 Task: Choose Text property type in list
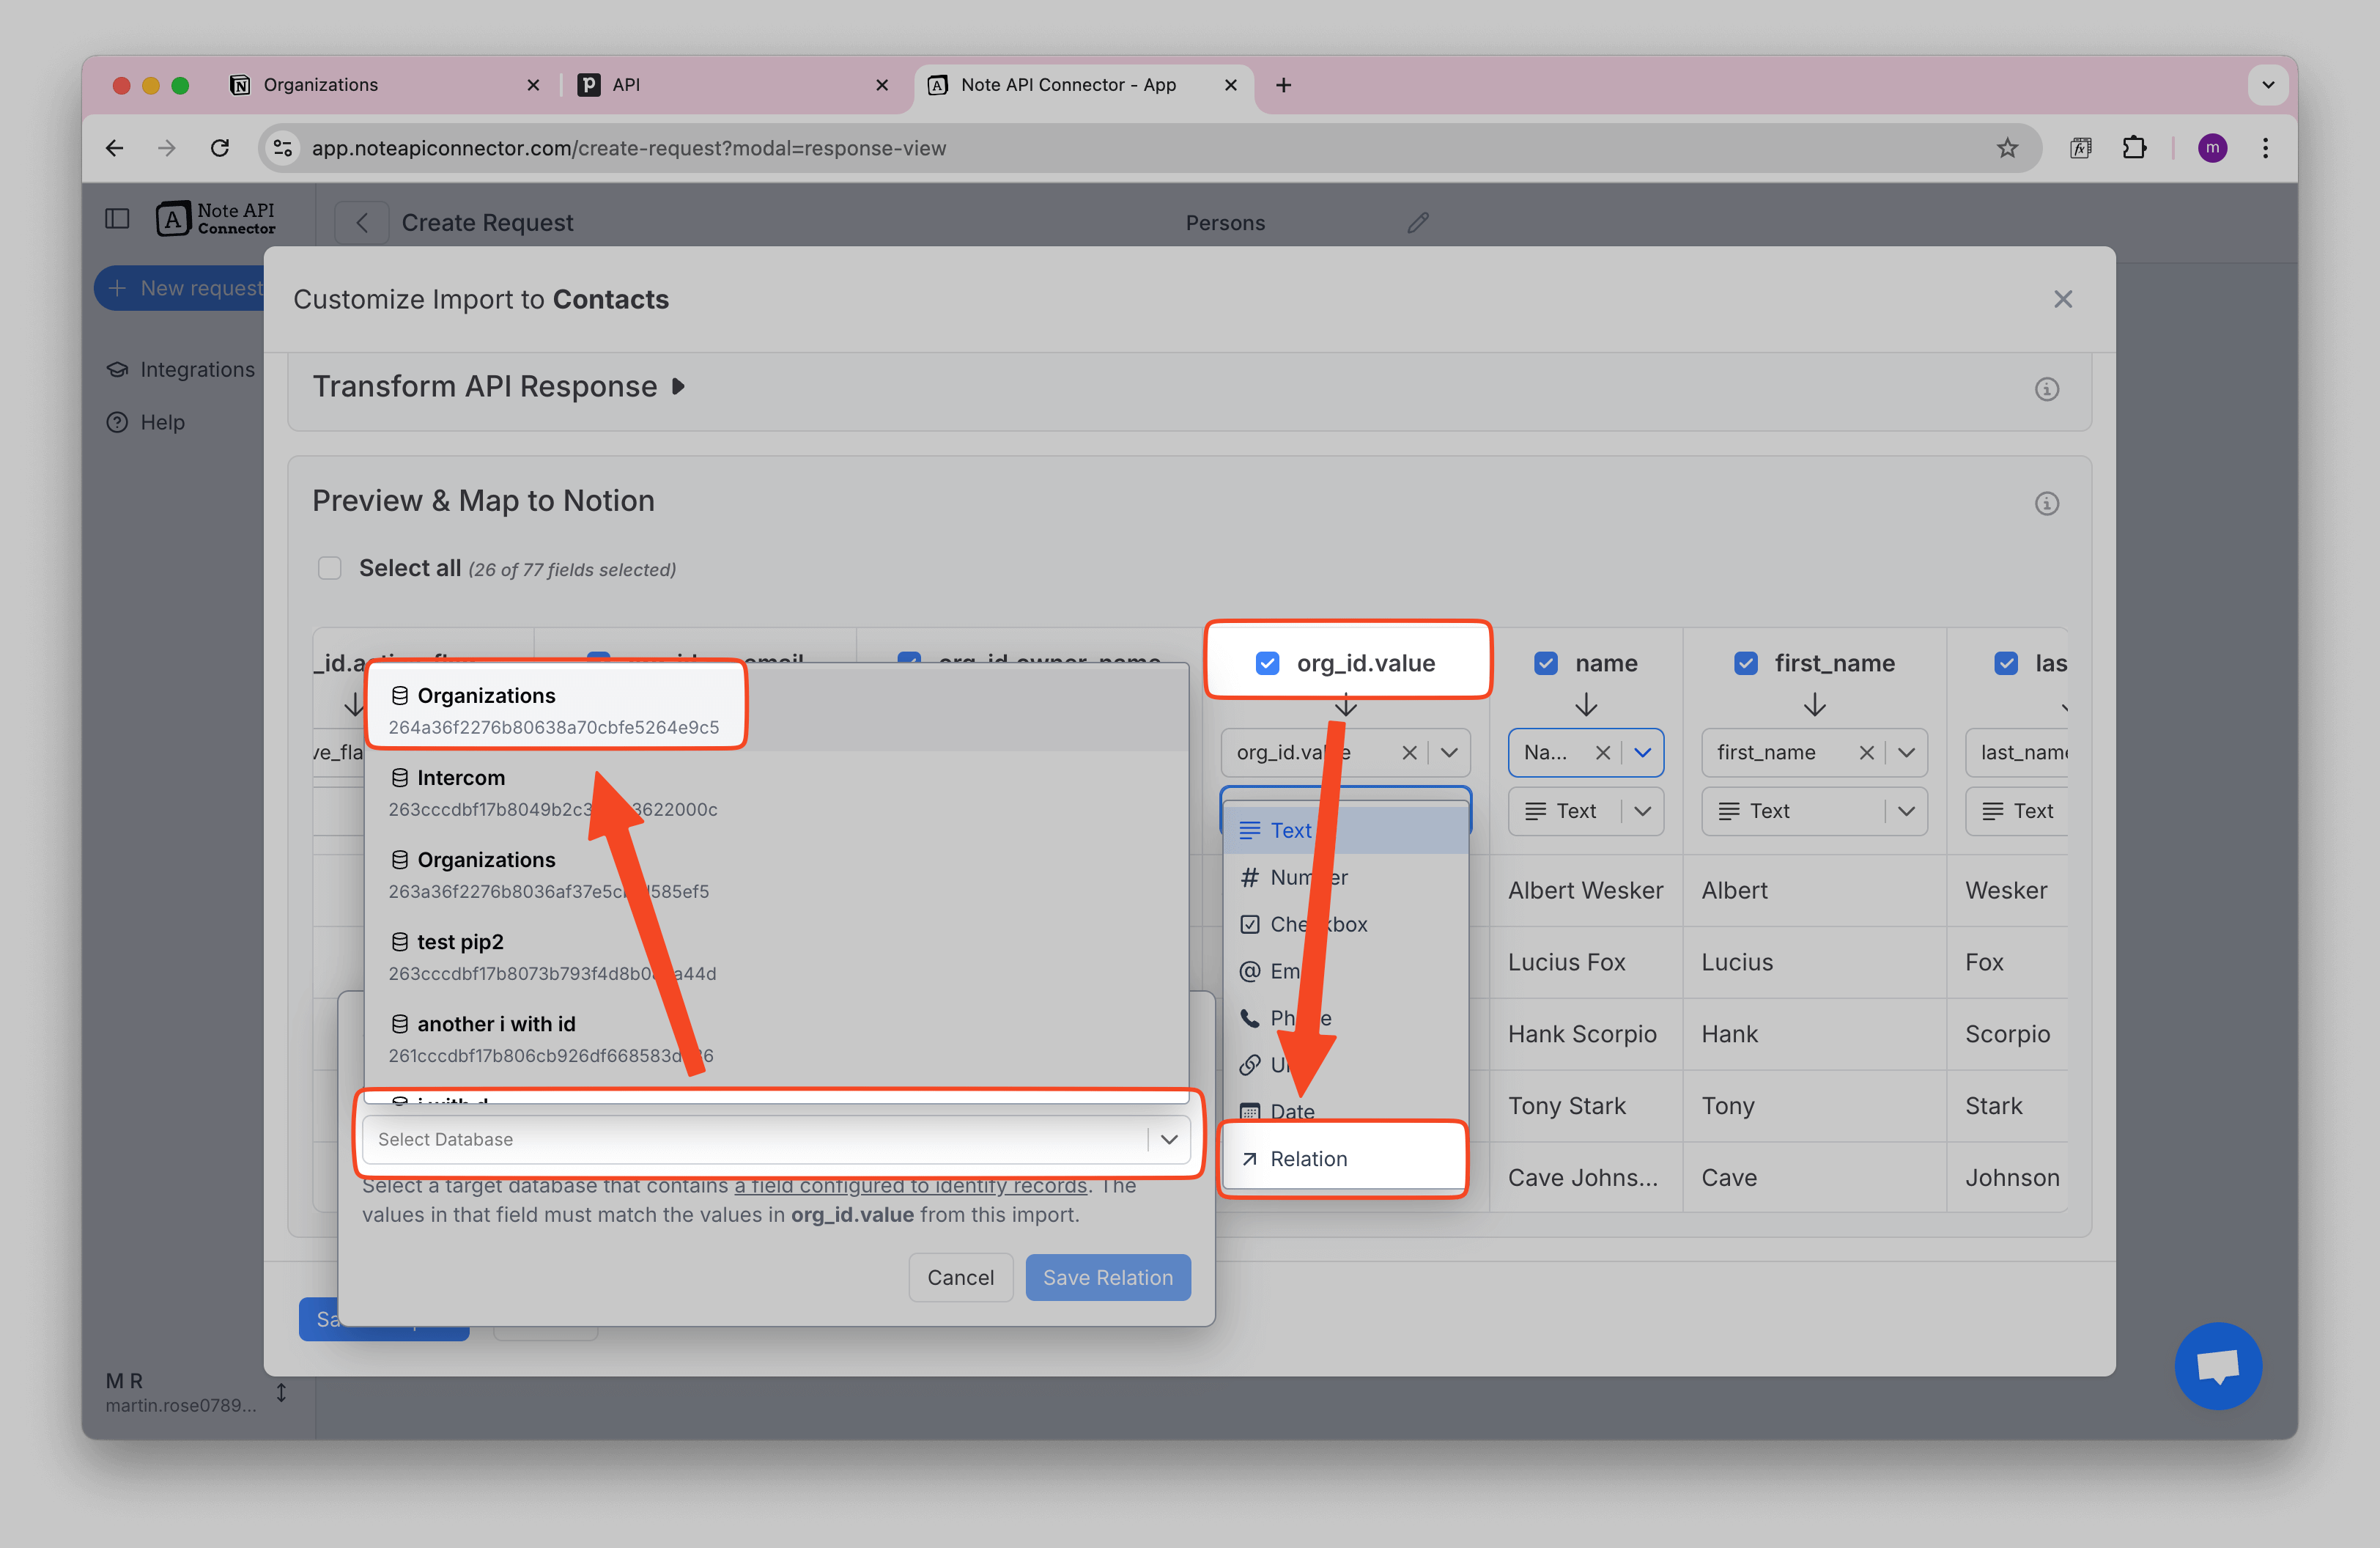(1345, 830)
